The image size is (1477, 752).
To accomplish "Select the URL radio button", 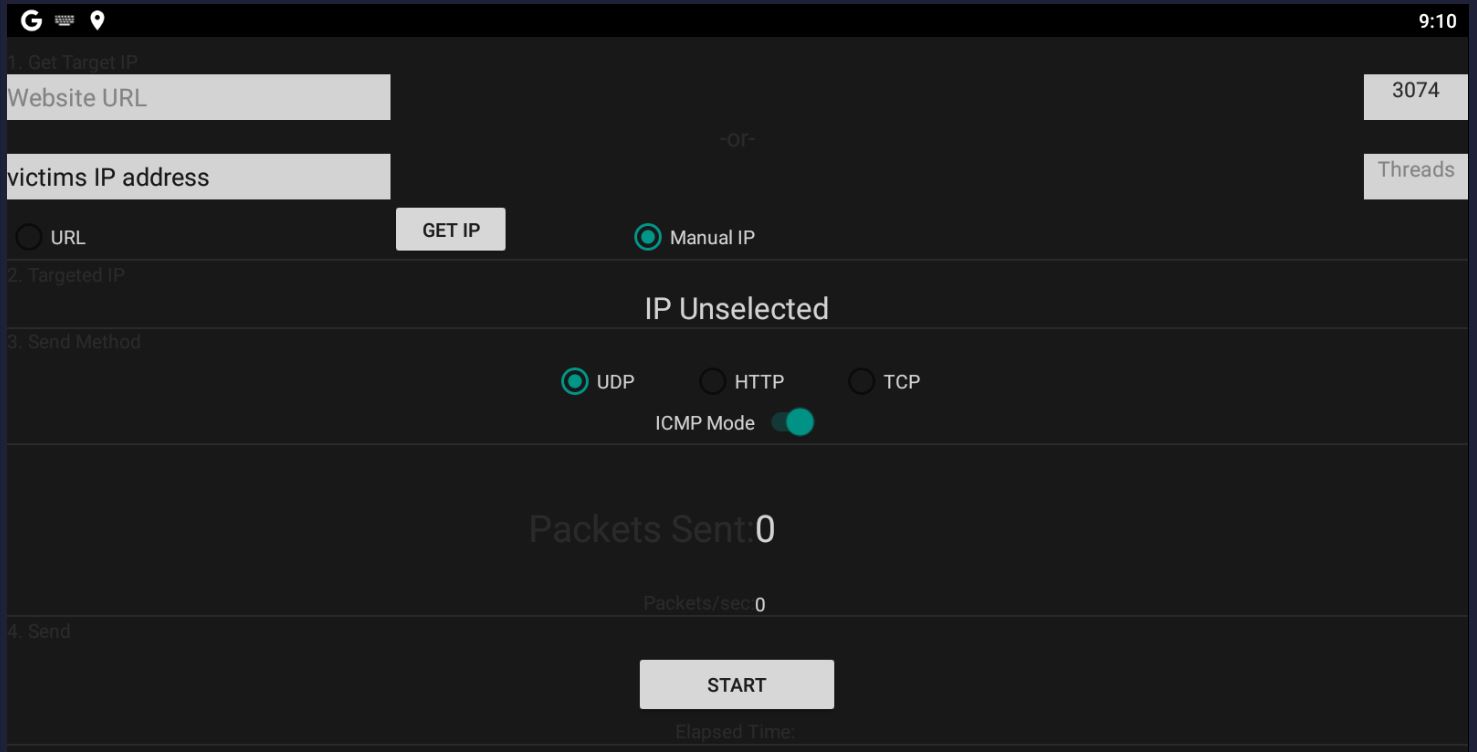I will coord(28,237).
